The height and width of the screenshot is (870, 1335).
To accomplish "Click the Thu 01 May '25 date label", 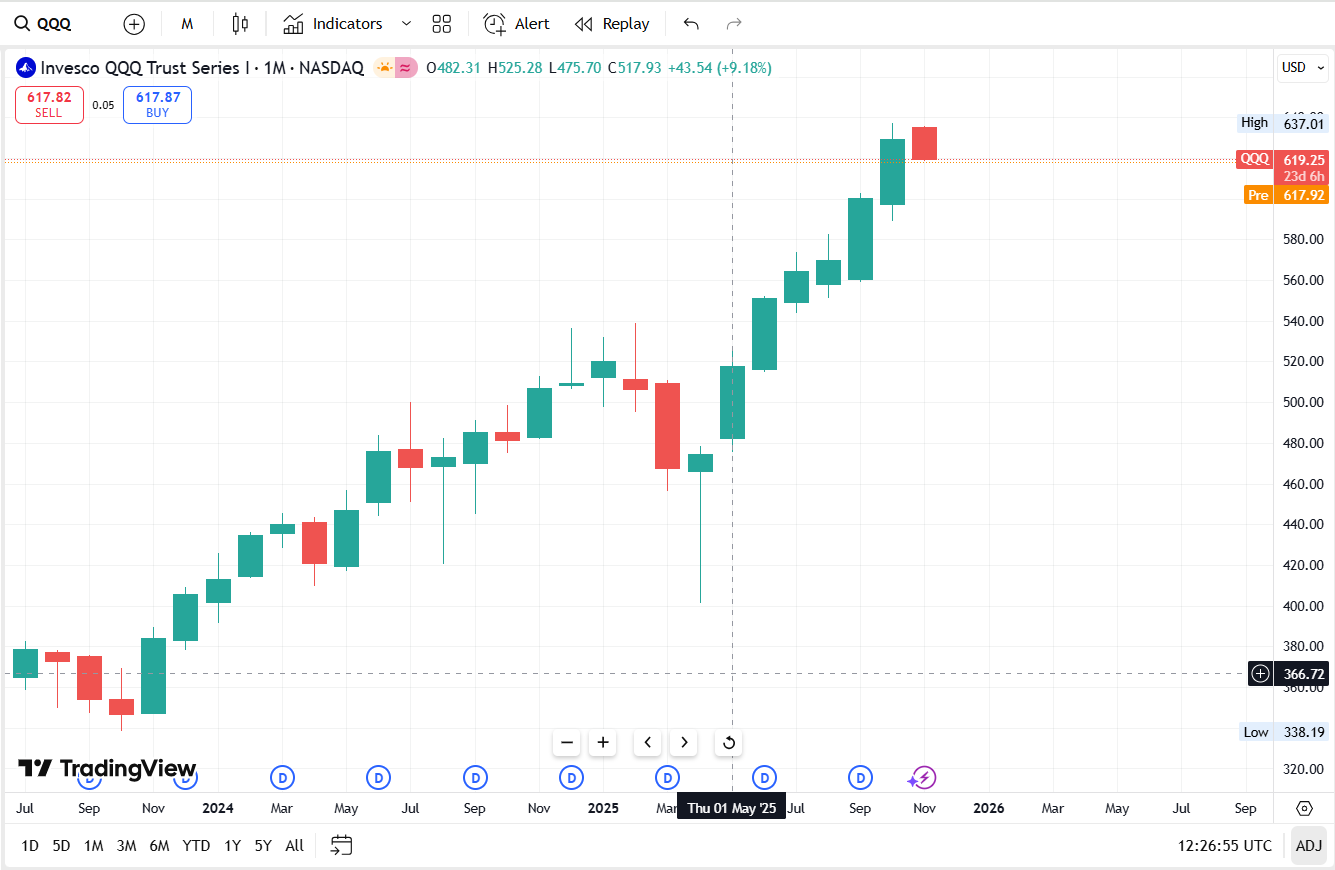I will [731, 808].
